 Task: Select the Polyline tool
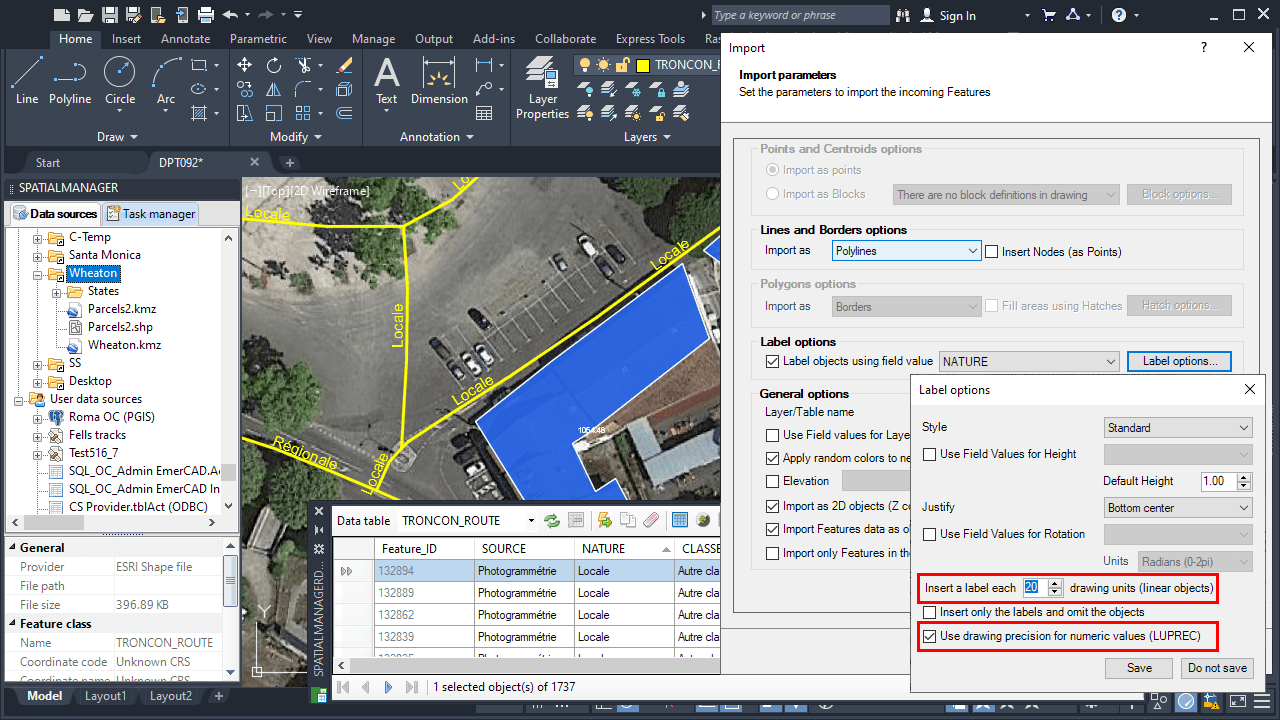pos(70,80)
